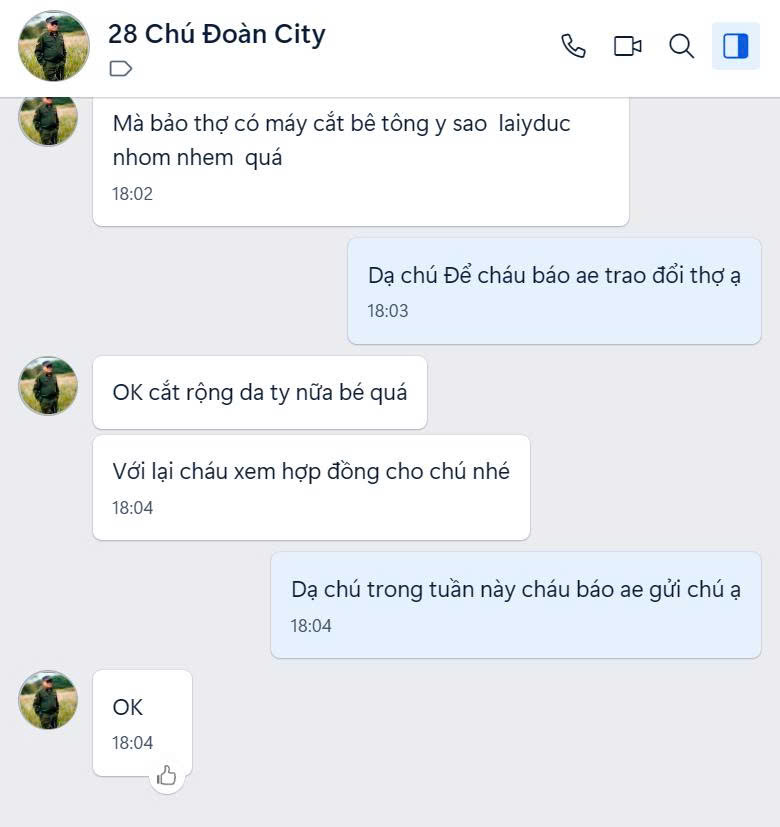Select sent message 'Dạ chú Để cháu báo ae'
This screenshot has height=827, width=780.
pyautogui.click(x=554, y=276)
